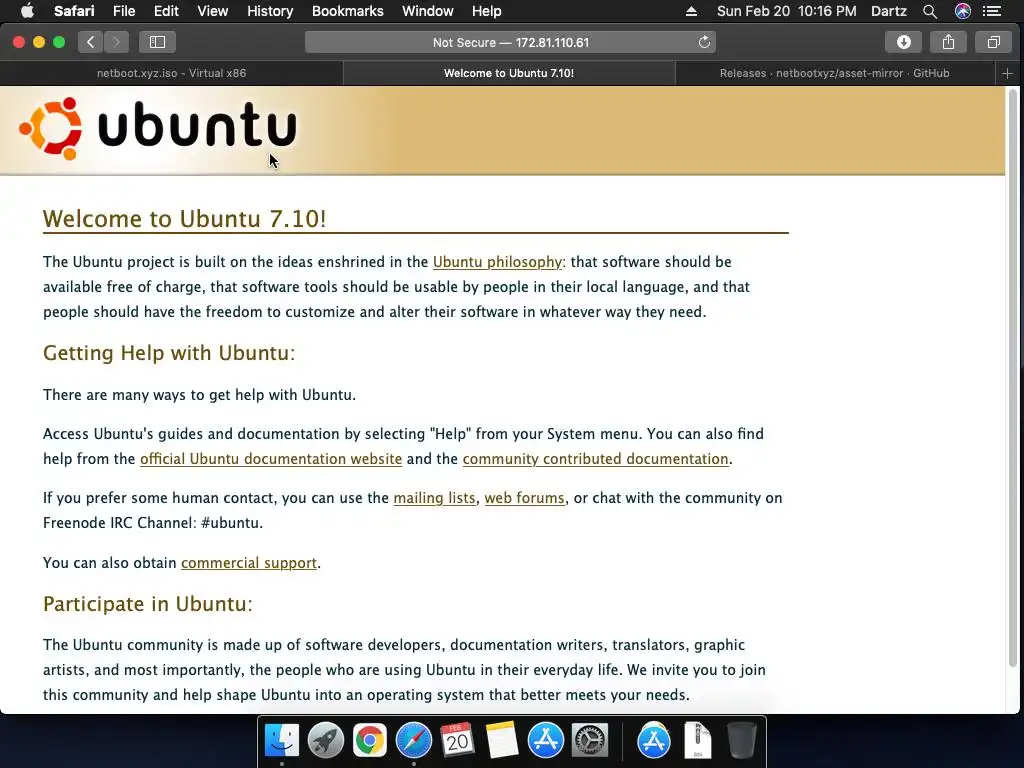
Task: Open Finder from the Dock
Action: [281, 741]
